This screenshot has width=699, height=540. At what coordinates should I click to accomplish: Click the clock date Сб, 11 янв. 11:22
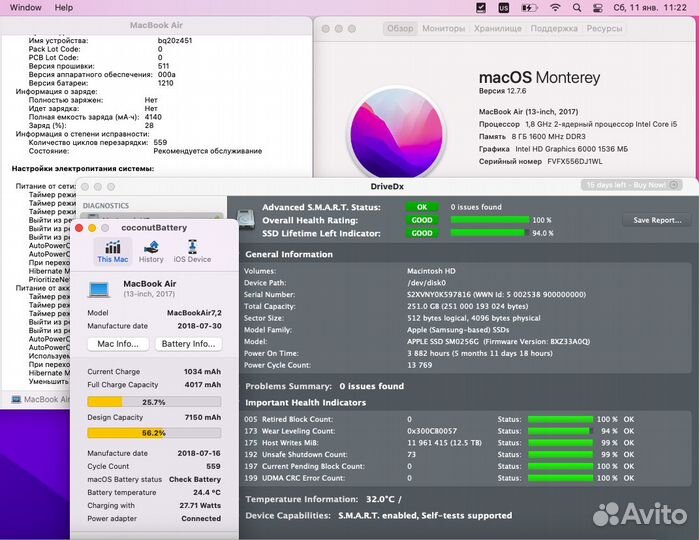(x=650, y=8)
